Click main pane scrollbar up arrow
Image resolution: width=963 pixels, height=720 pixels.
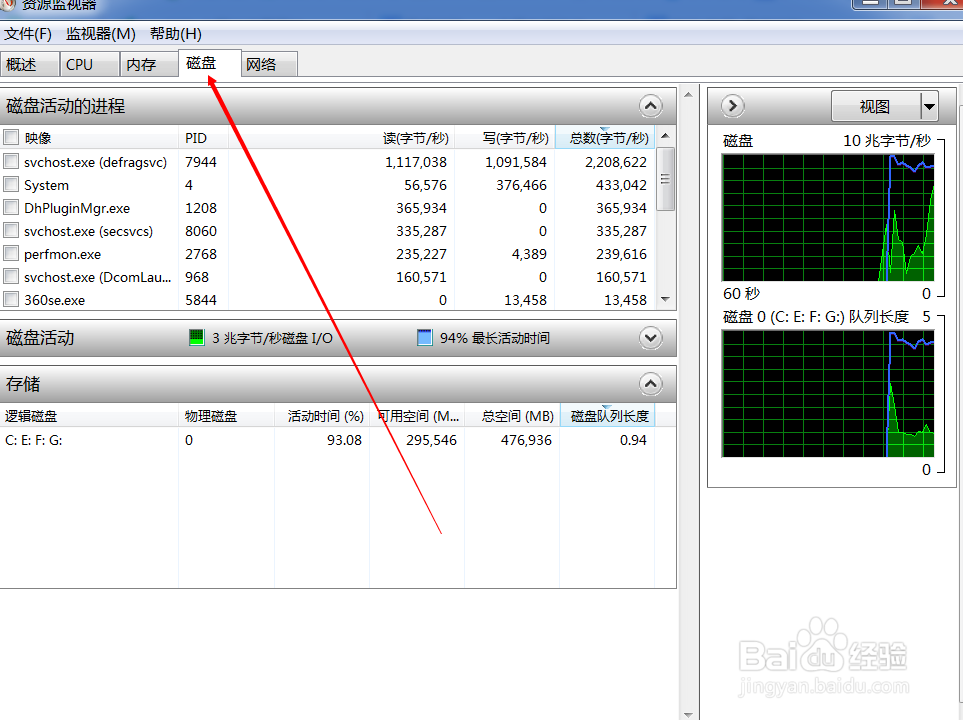click(688, 95)
